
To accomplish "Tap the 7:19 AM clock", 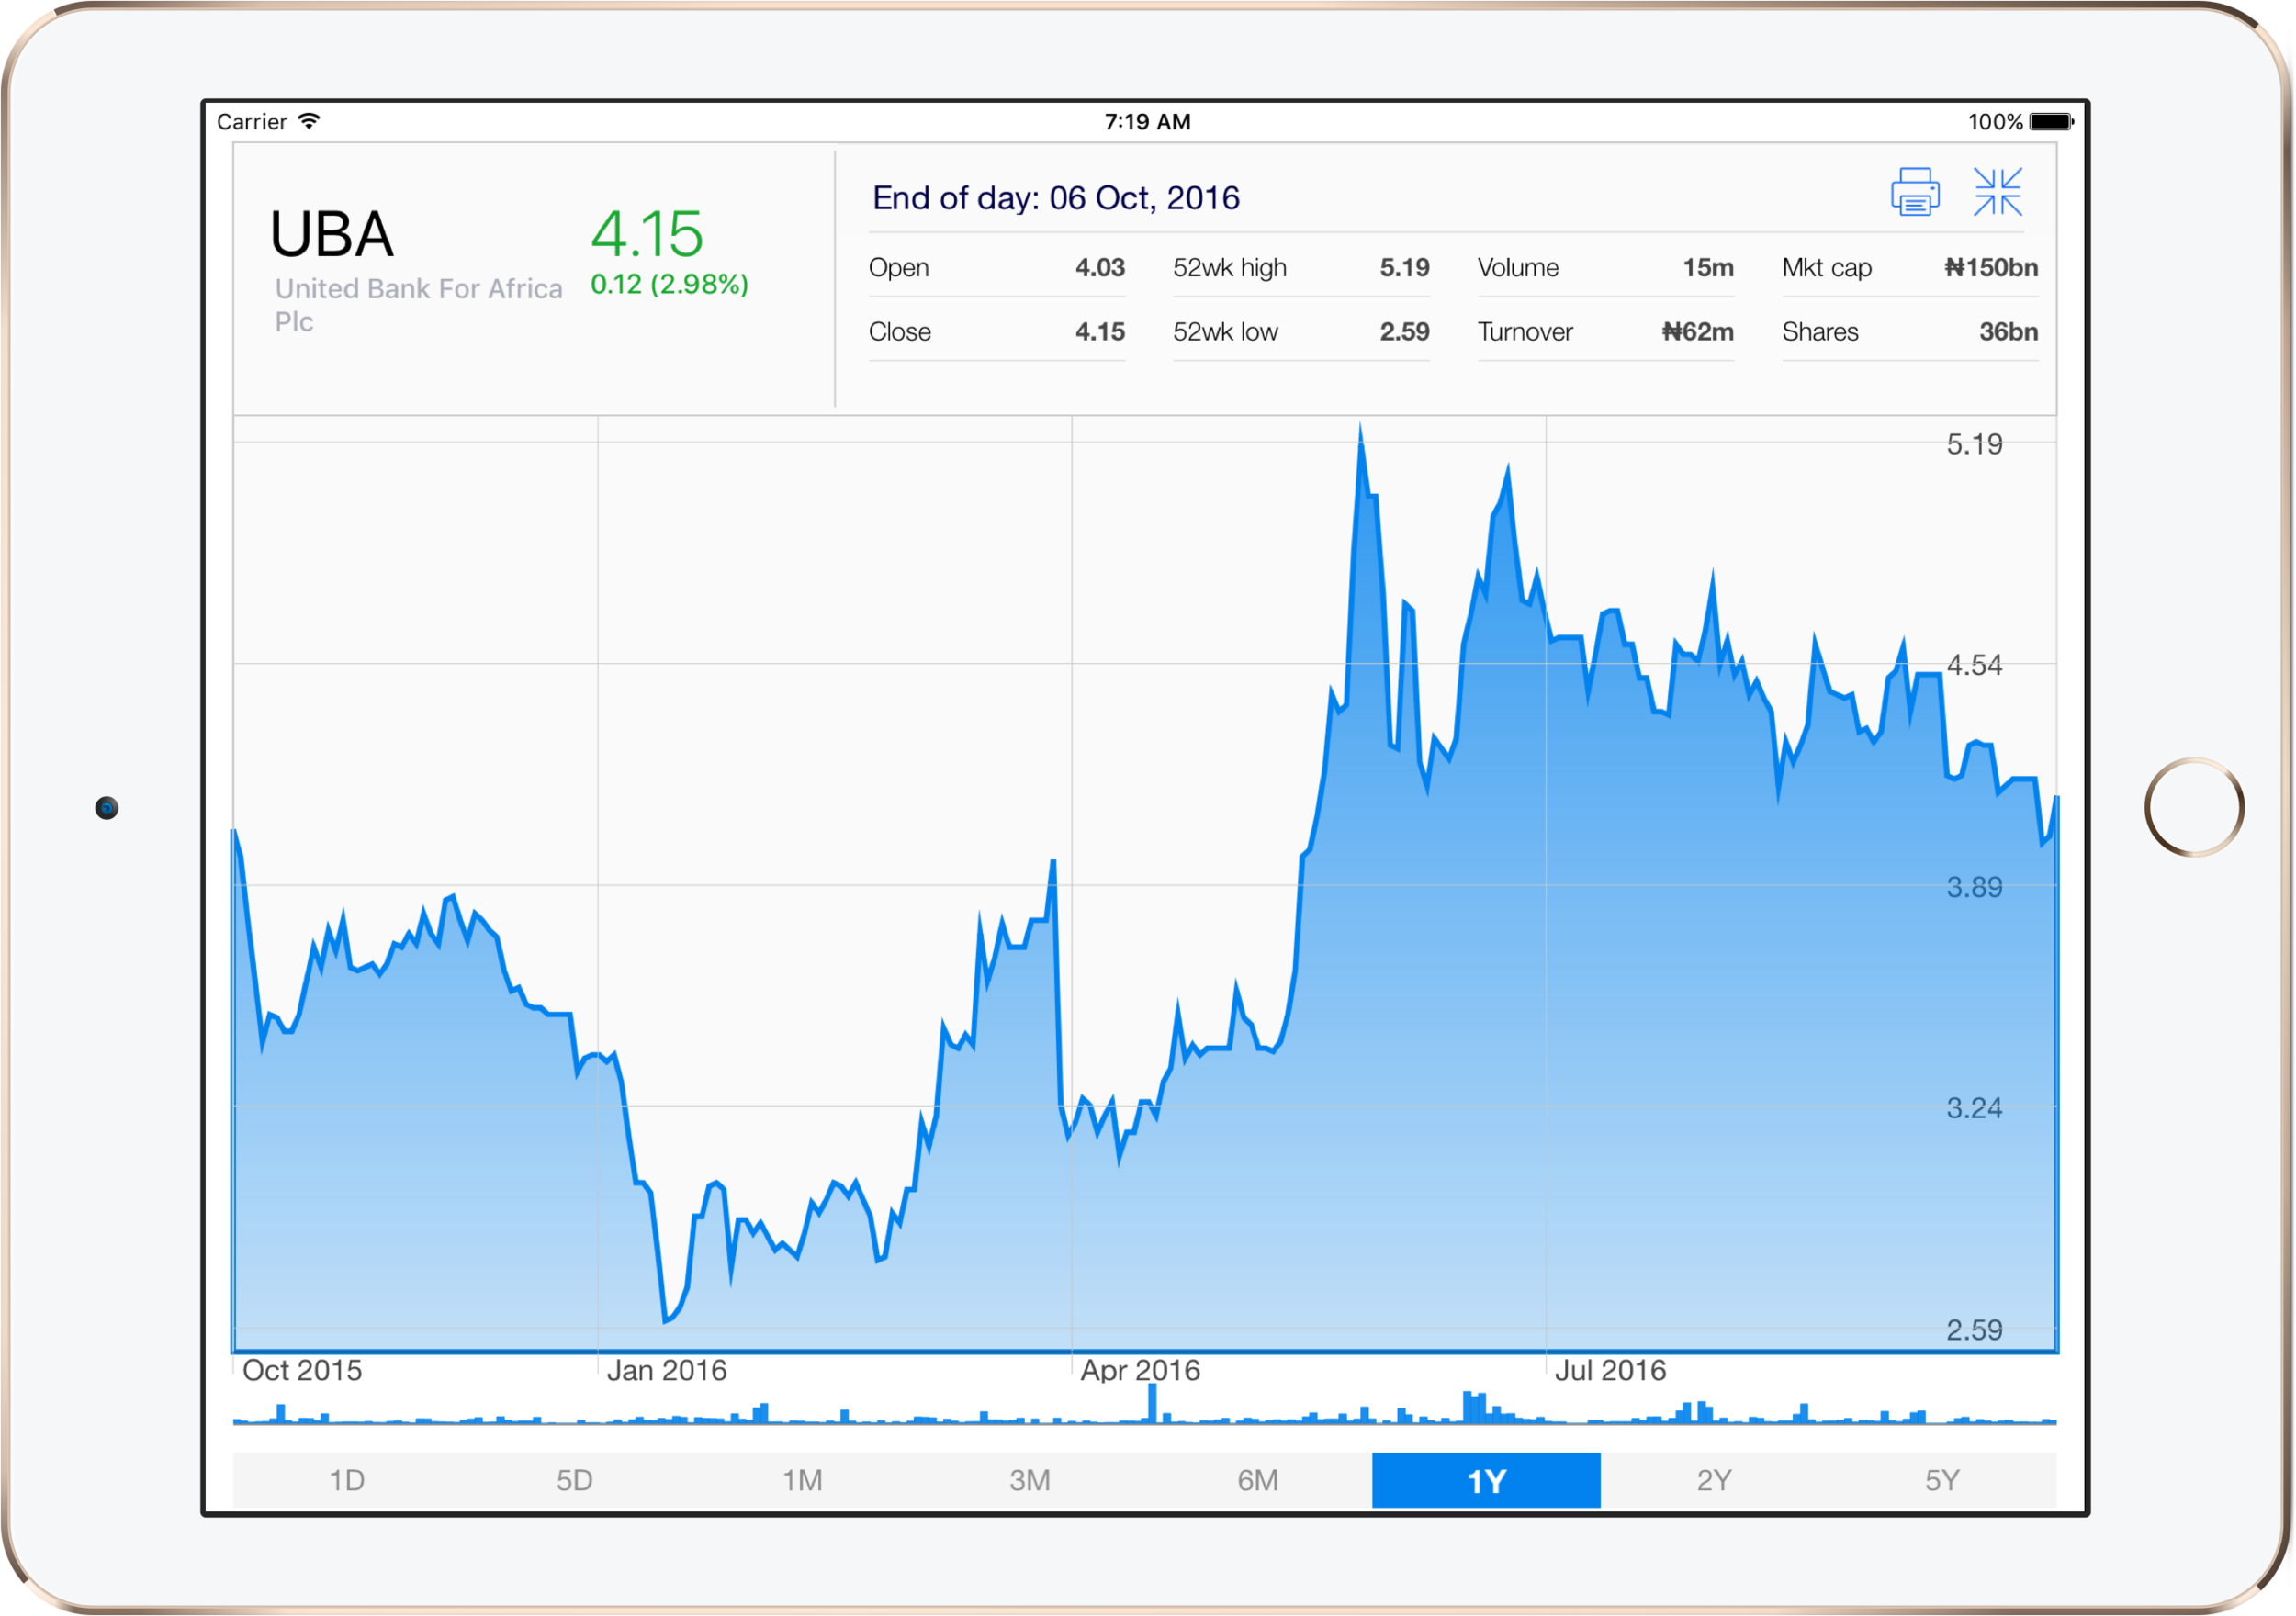I will [1147, 122].
